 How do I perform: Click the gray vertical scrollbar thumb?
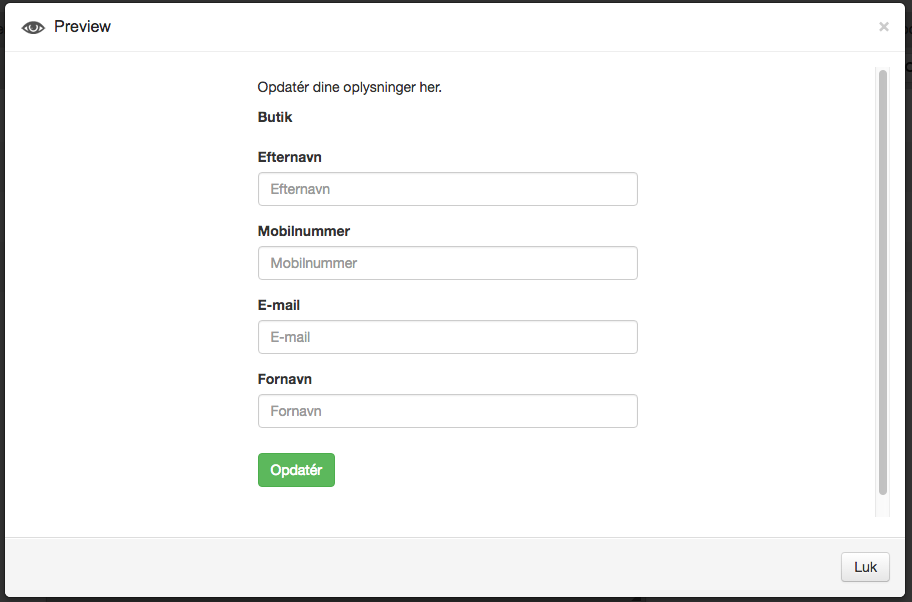pos(882,282)
